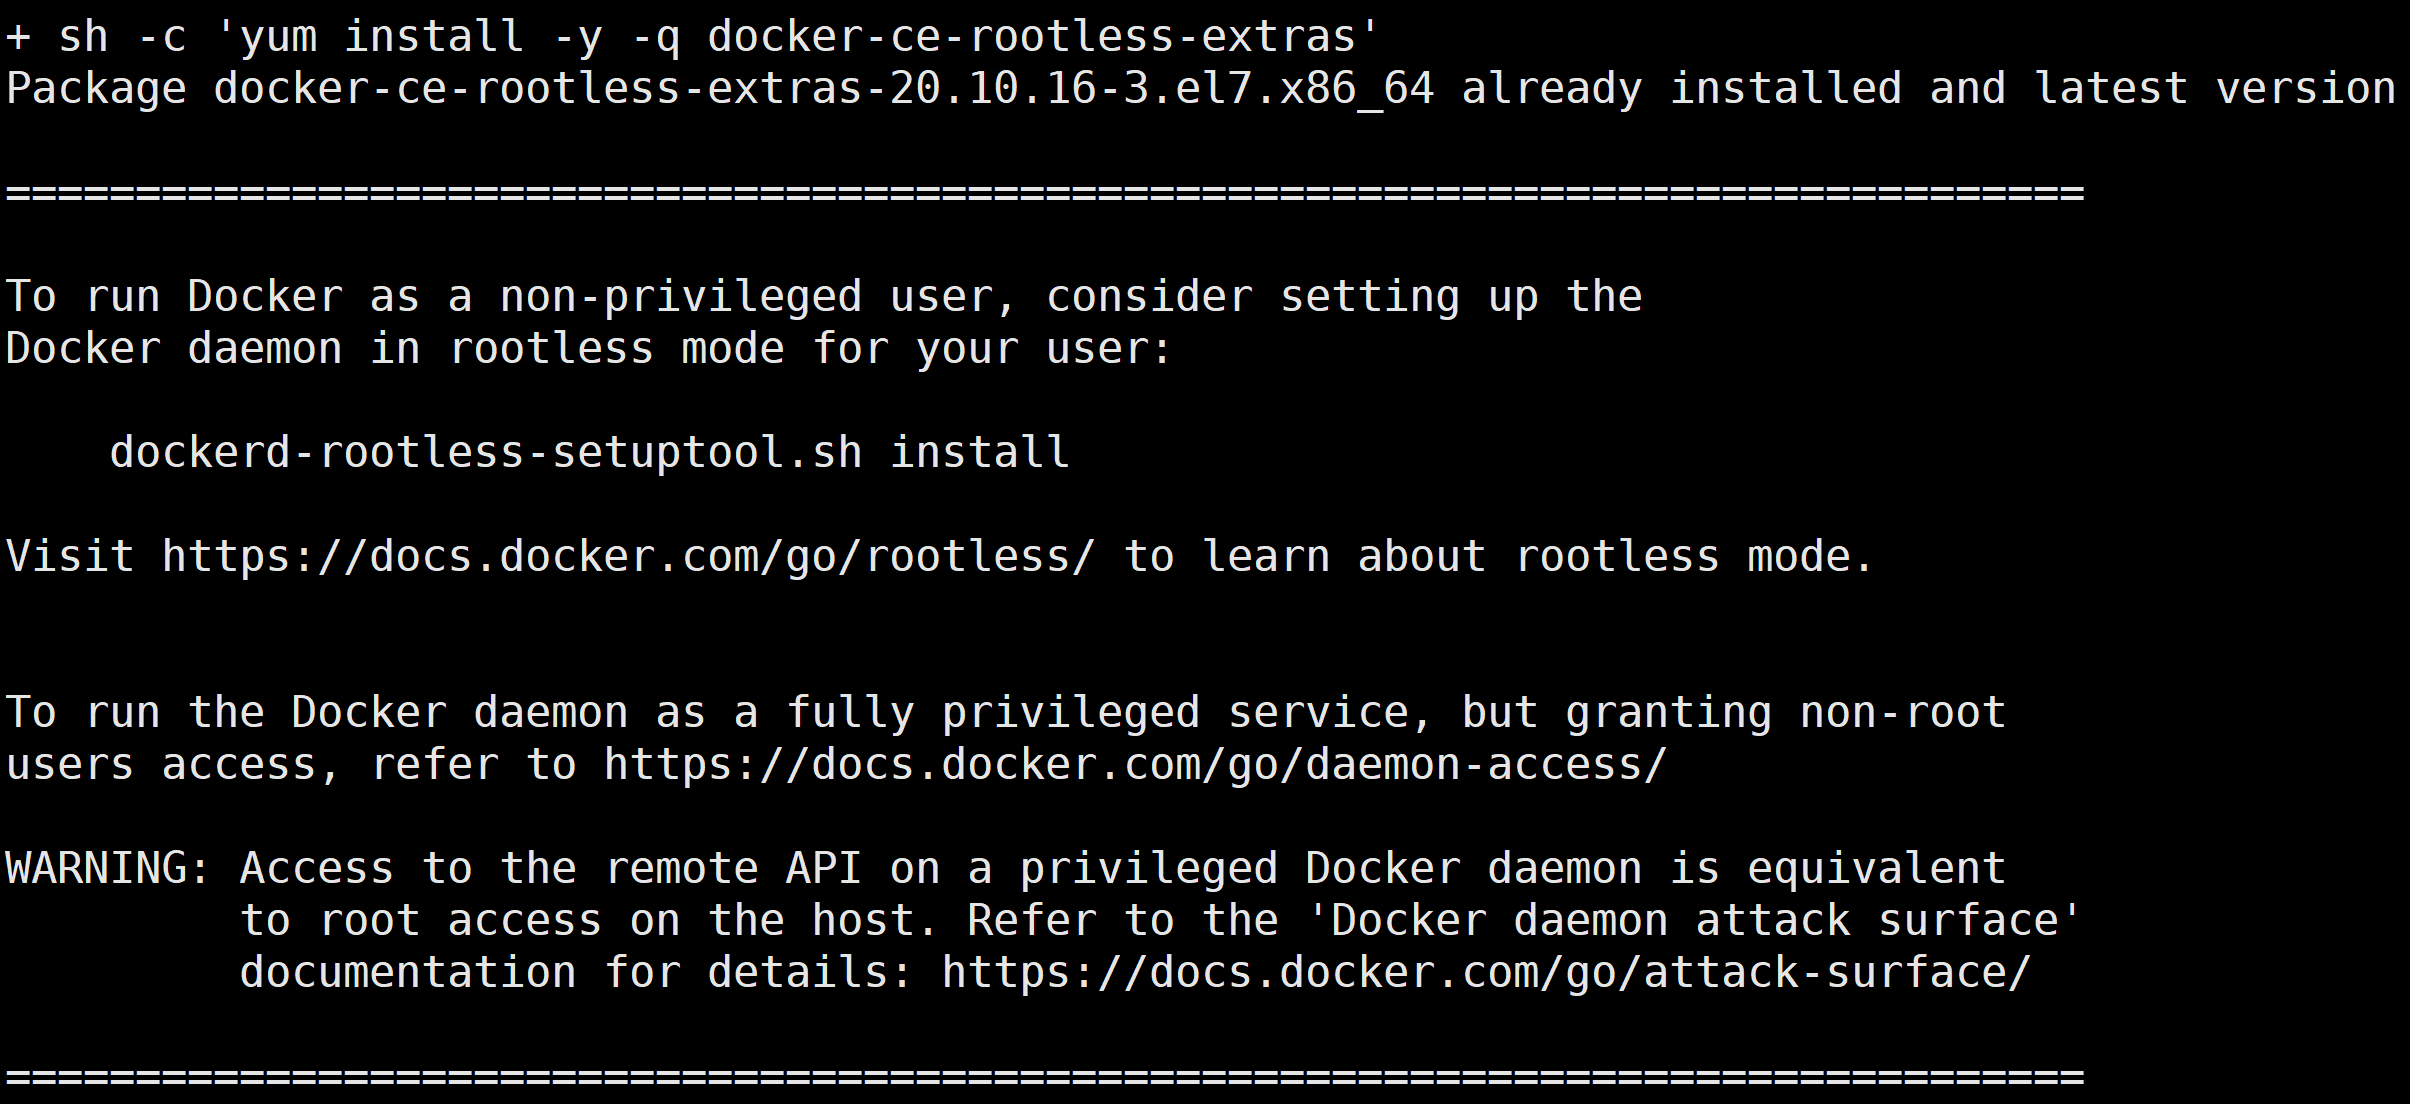Open the https://docs.docker.com/go/daemon-access/ URL
Image resolution: width=2410 pixels, height=1104 pixels.
pyautogui.click(x=1135, y=765)
